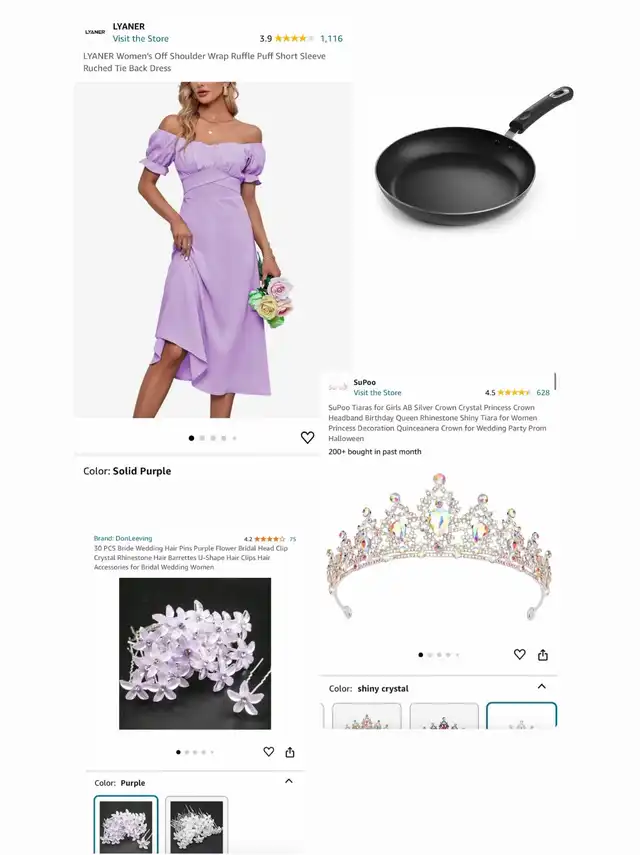
Task: Choose the white hair pins color variant
Action: point(196,824)
